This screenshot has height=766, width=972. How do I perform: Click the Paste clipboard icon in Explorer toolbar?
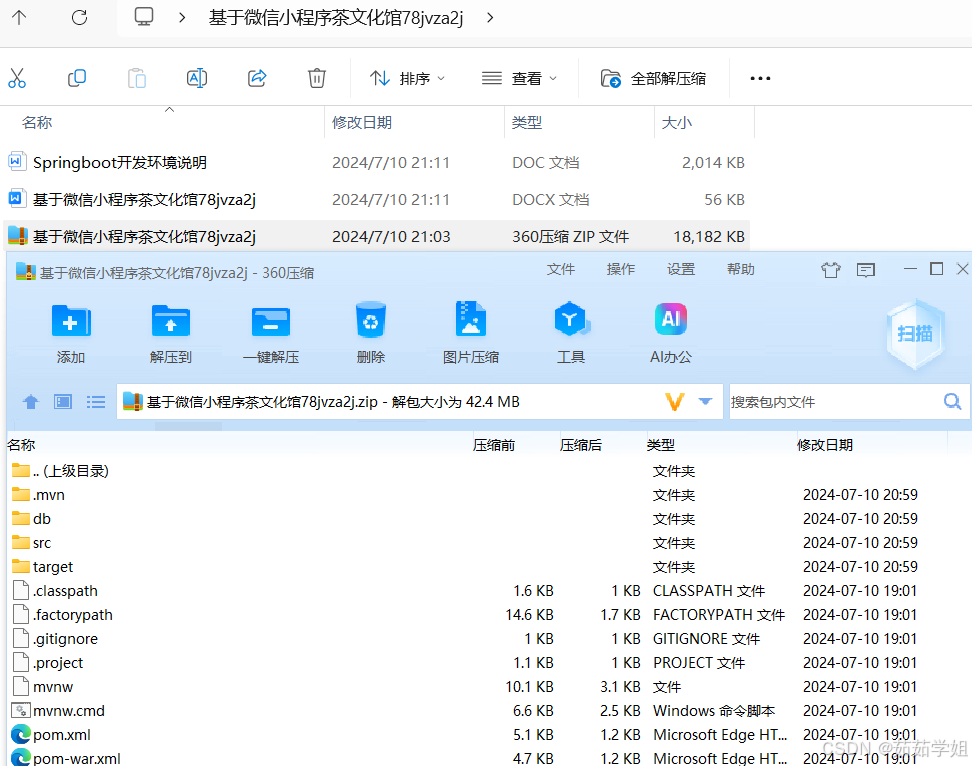point(136,78)
